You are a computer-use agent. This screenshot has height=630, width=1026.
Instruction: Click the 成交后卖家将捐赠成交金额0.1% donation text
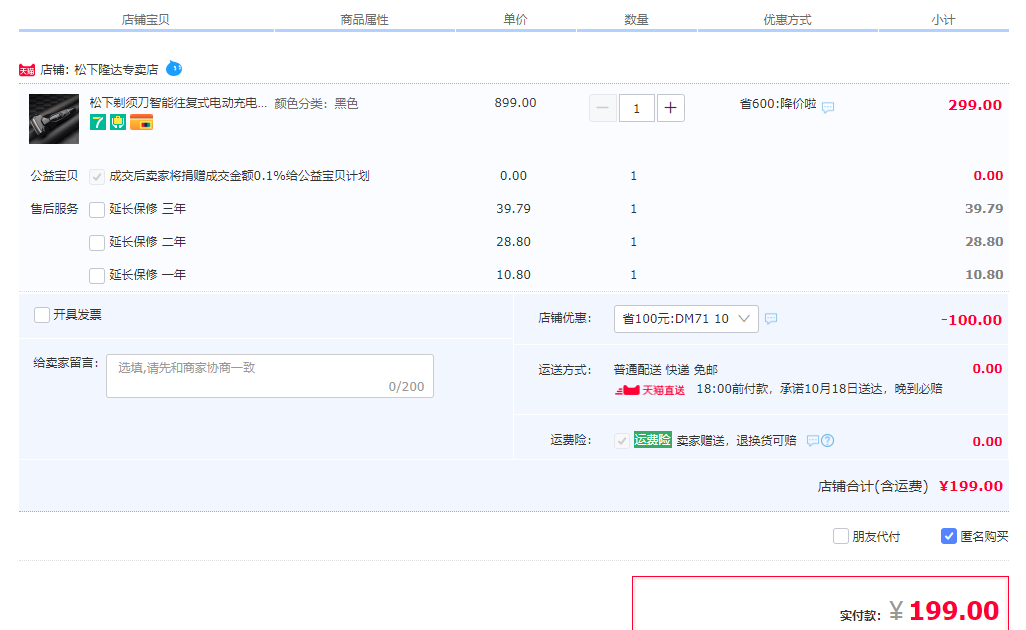coord(239,175)
